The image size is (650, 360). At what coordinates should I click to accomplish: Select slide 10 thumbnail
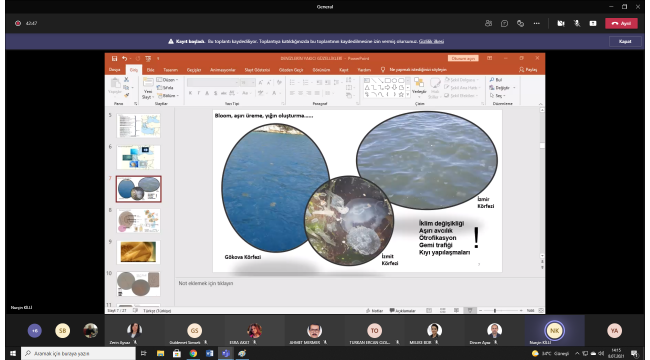138,284
